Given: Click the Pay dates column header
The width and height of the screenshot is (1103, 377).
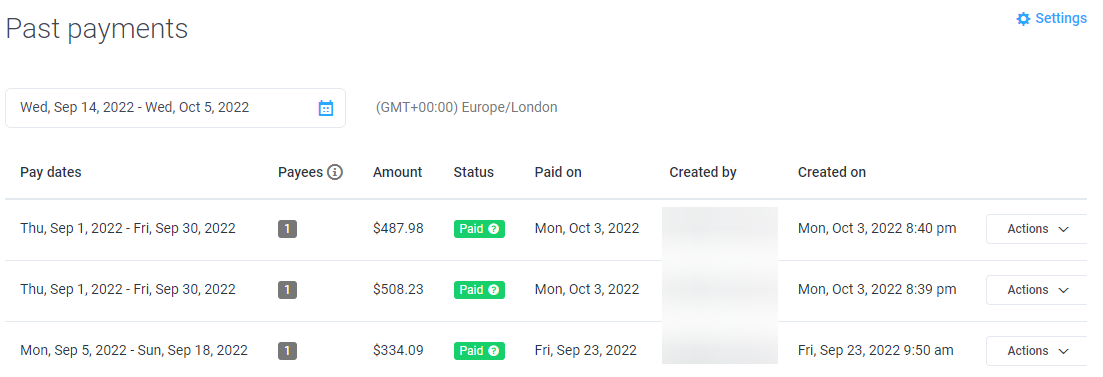Looking at the screenshot, I should (51, 172).
